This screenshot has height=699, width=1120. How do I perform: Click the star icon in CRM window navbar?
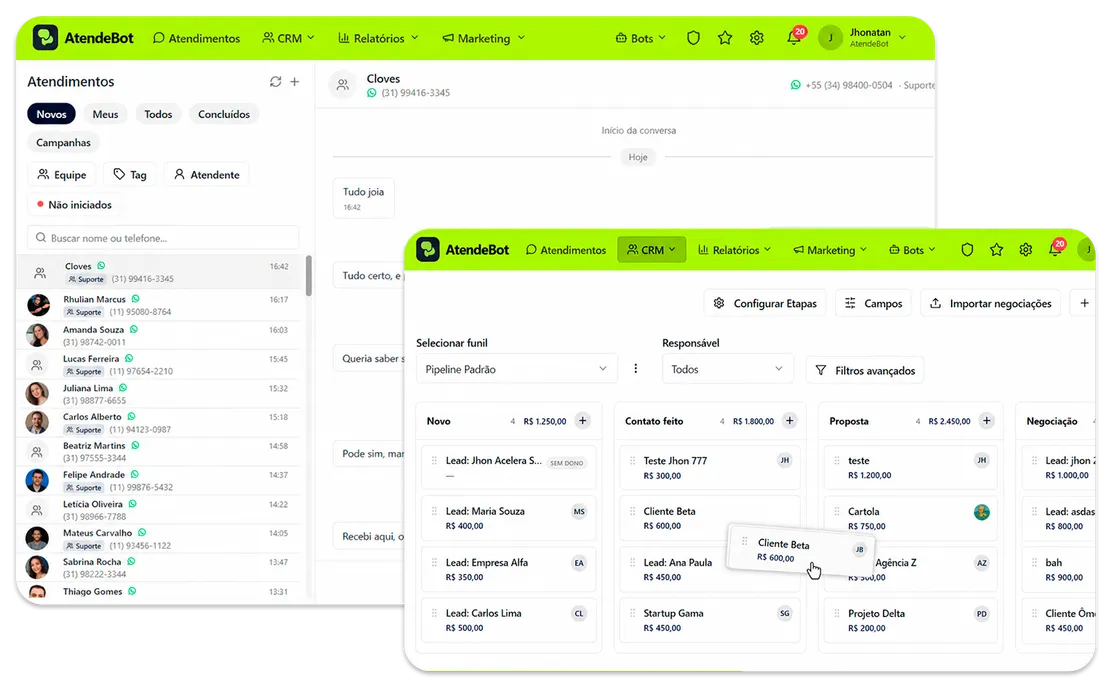coord(996,249)
